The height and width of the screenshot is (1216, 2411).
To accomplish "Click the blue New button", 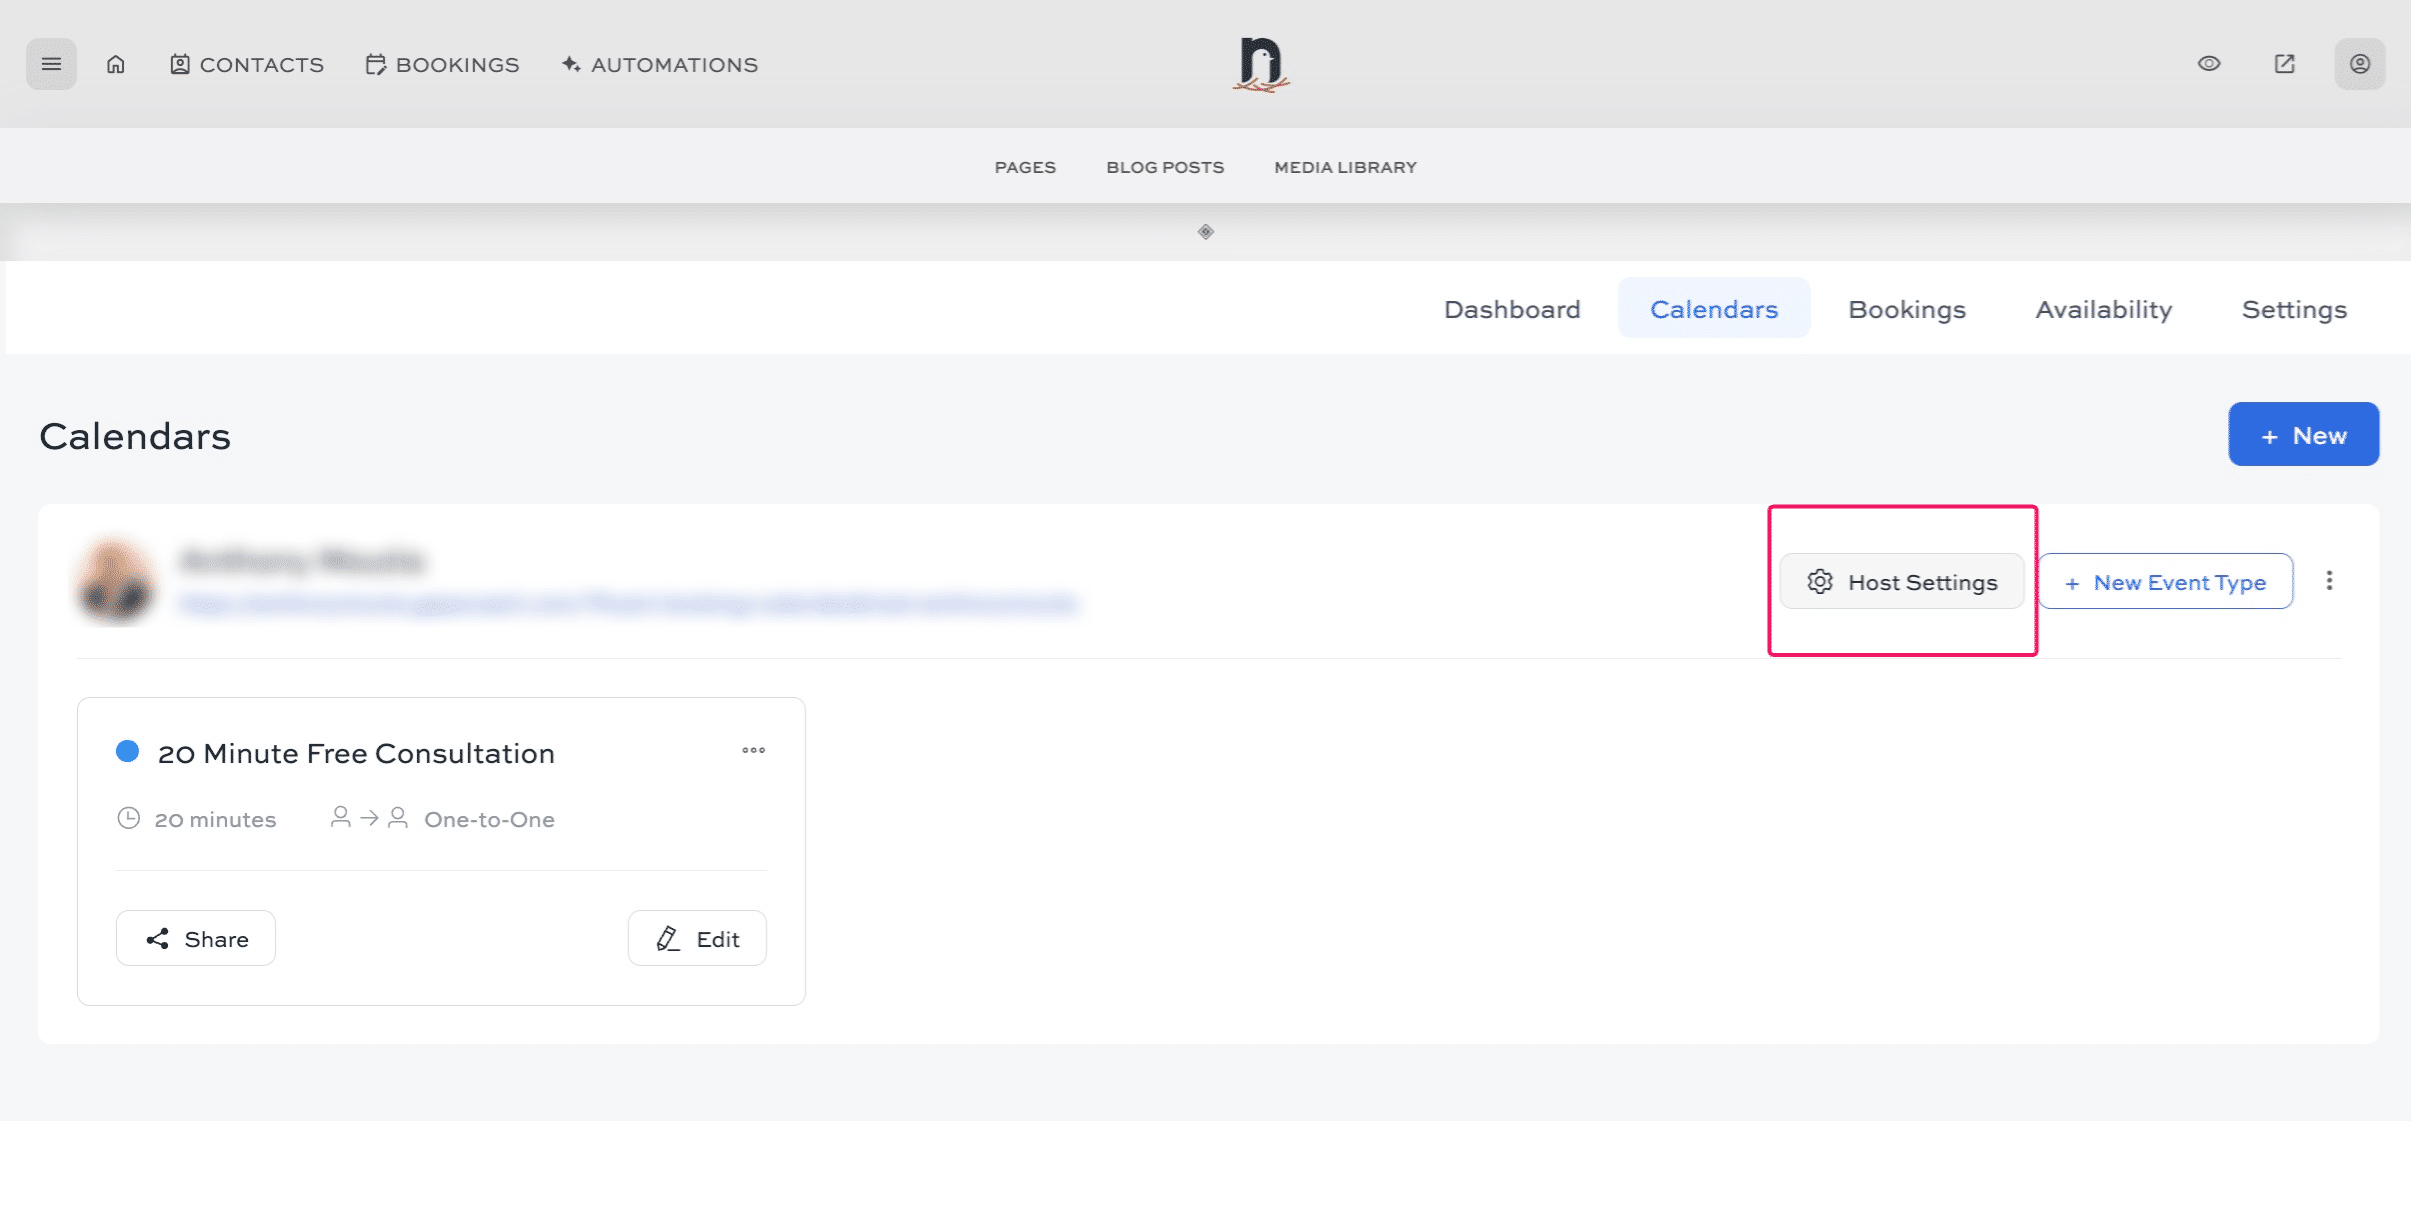I will 2303,435.
